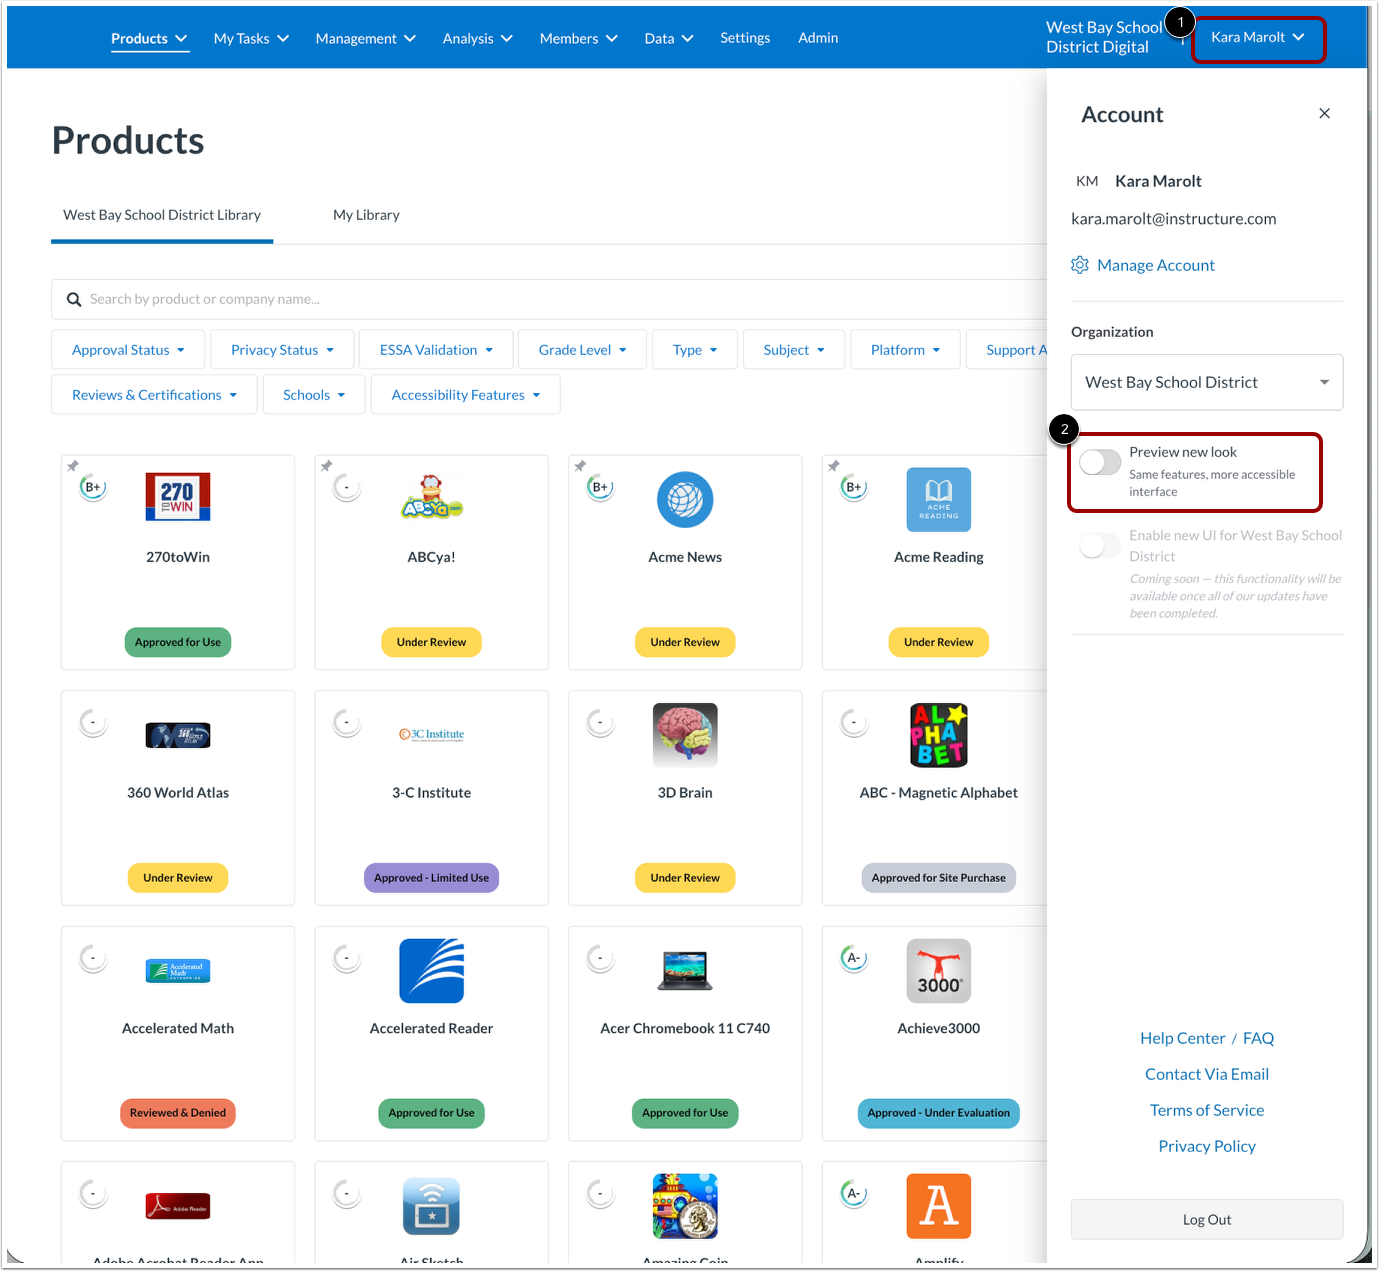
Task: Click the Acer Chromebook laptop image
Action: click(685, 971)
